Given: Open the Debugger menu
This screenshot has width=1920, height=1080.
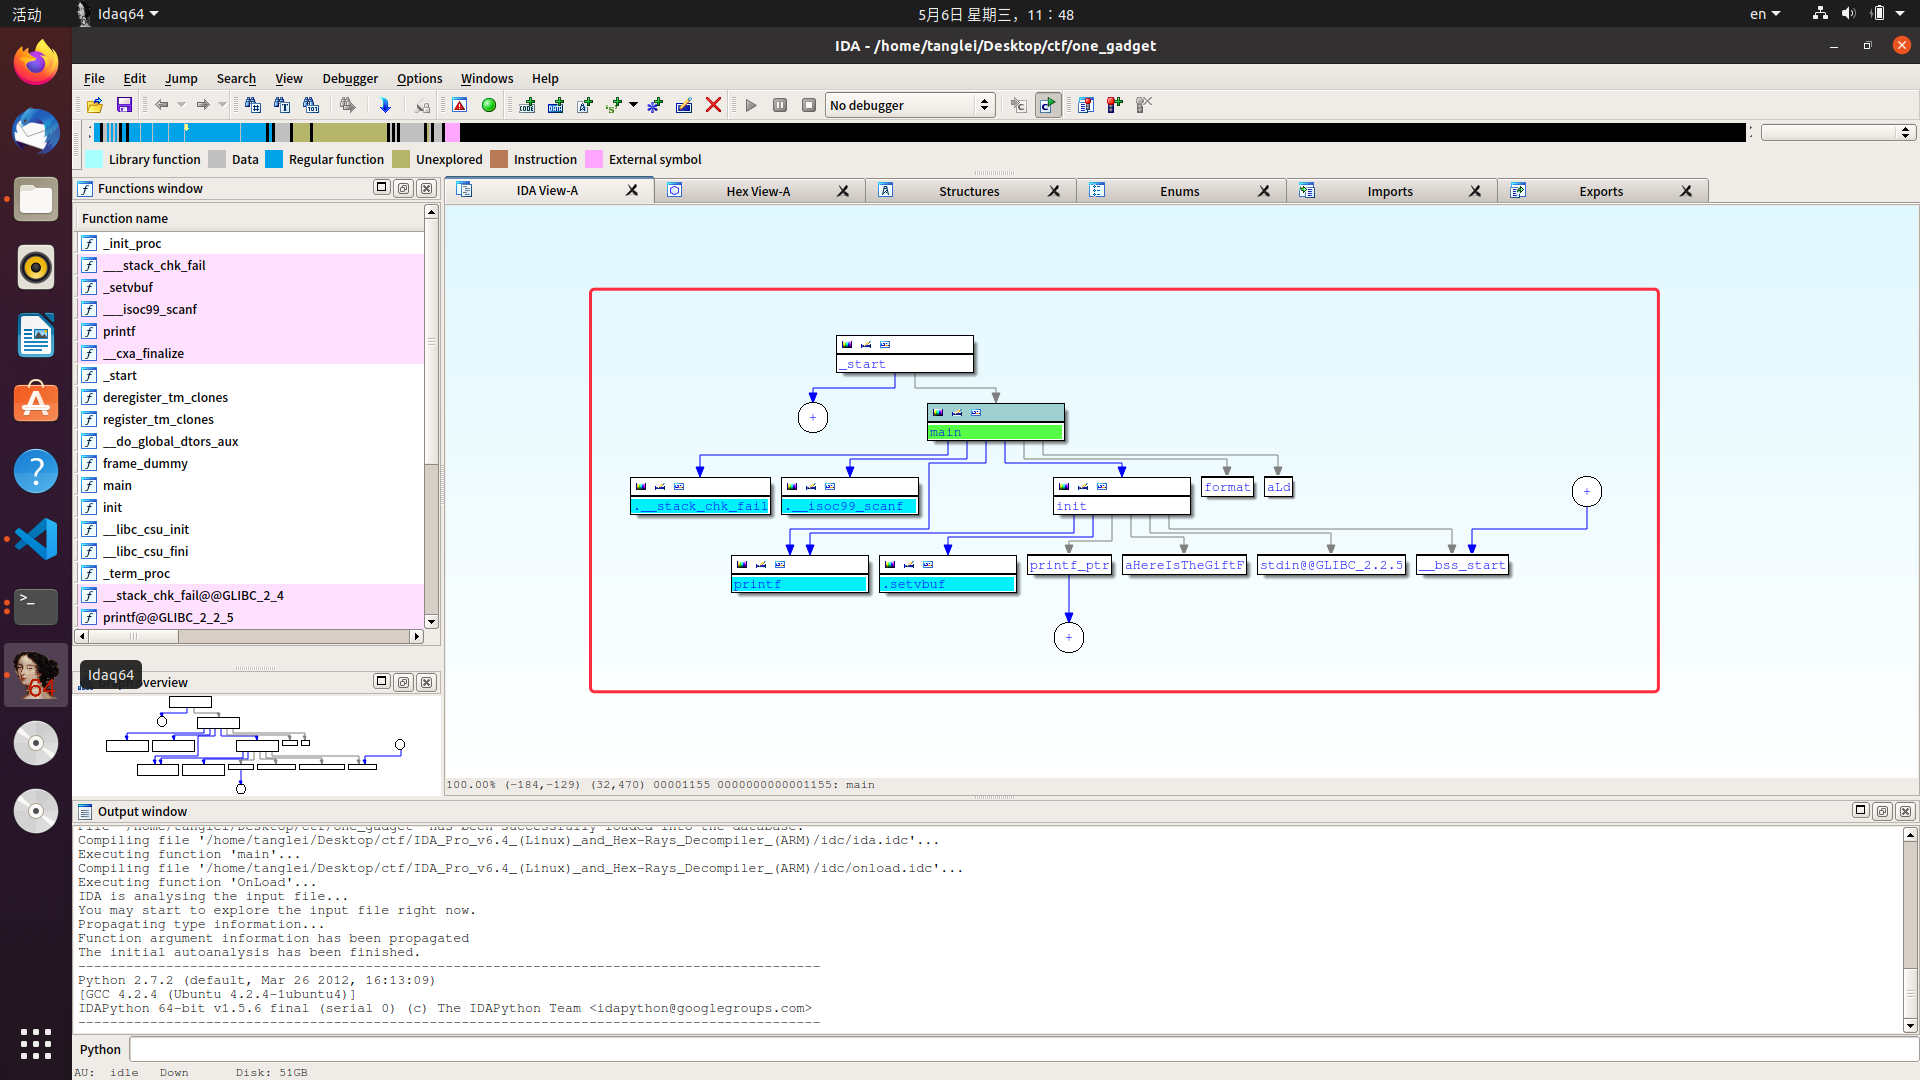Looking at the screenshot, I should pos(349,78).
